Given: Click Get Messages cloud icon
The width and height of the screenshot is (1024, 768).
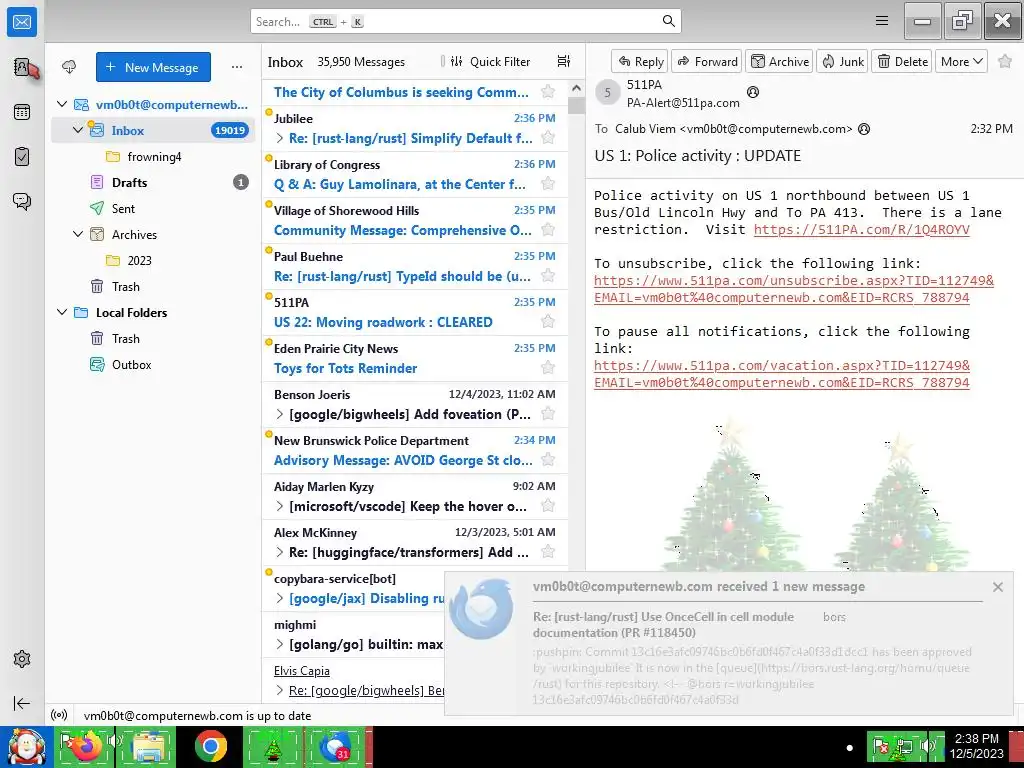Looking at the screenshot, I should pos(69,67).
